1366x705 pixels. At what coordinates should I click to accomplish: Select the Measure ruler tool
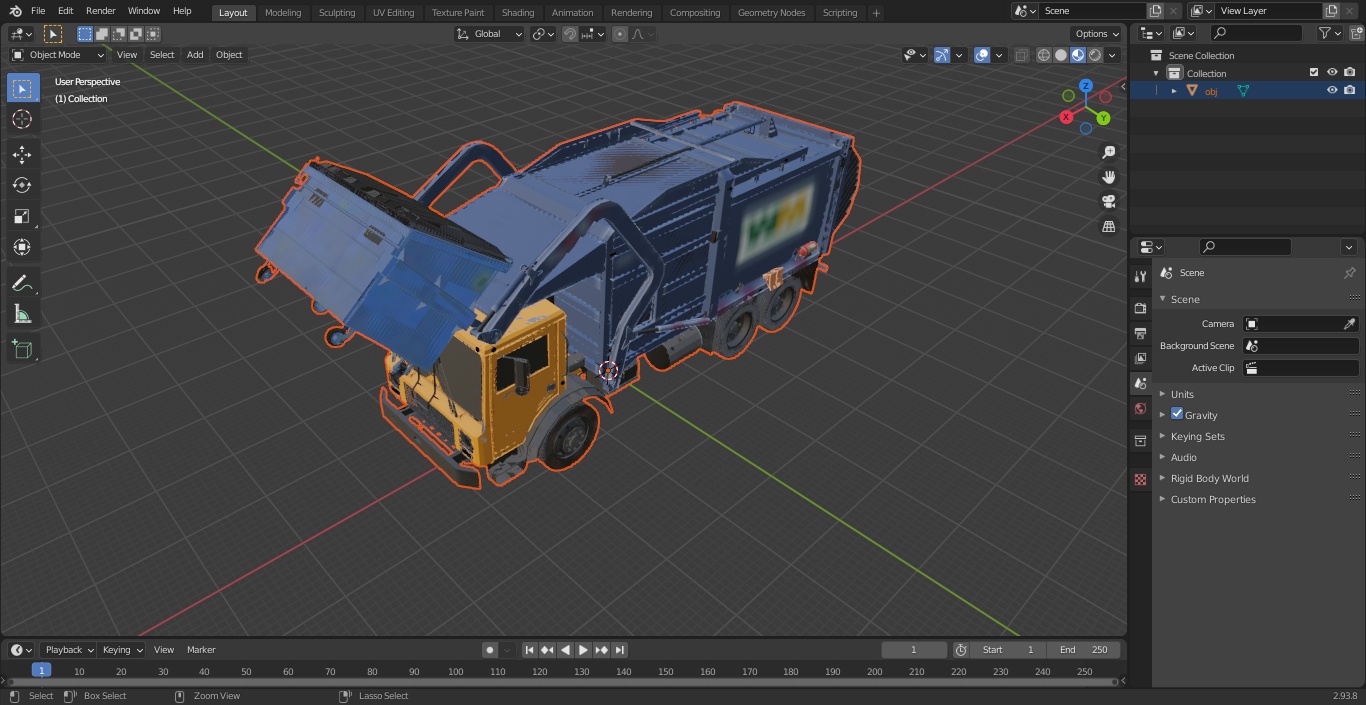(x=22, y=315)
